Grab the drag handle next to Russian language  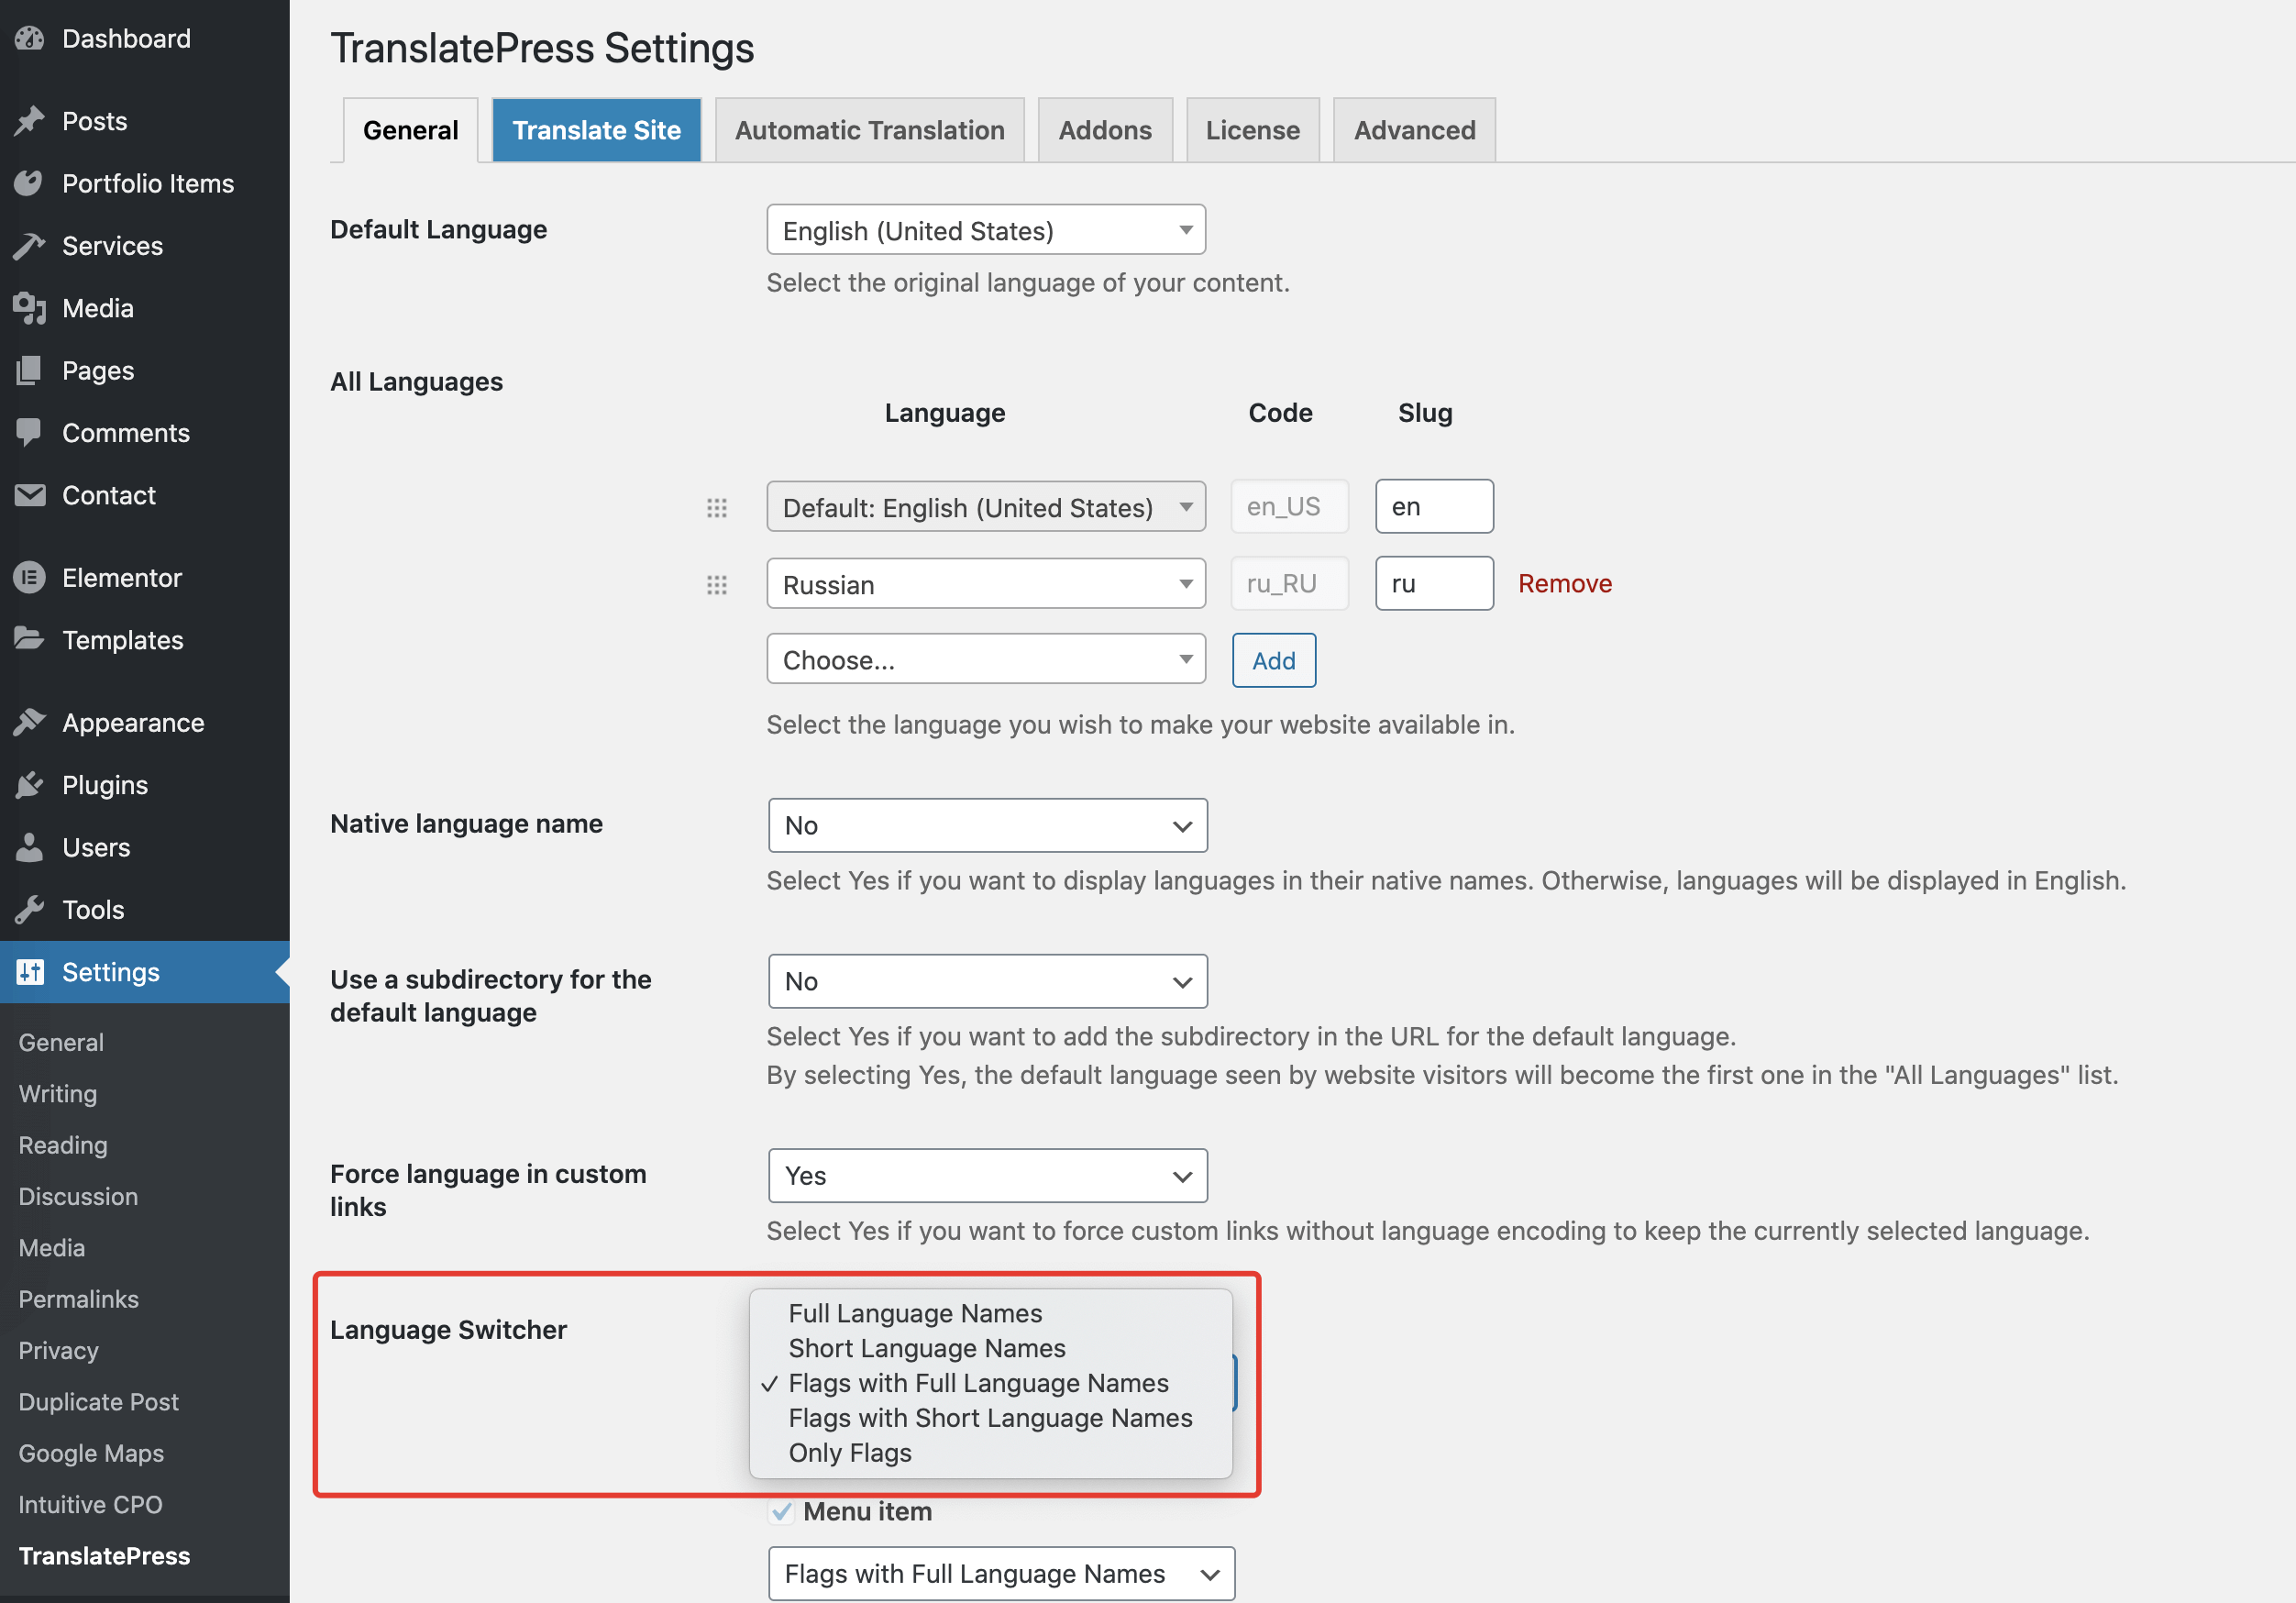pos(717,585)
